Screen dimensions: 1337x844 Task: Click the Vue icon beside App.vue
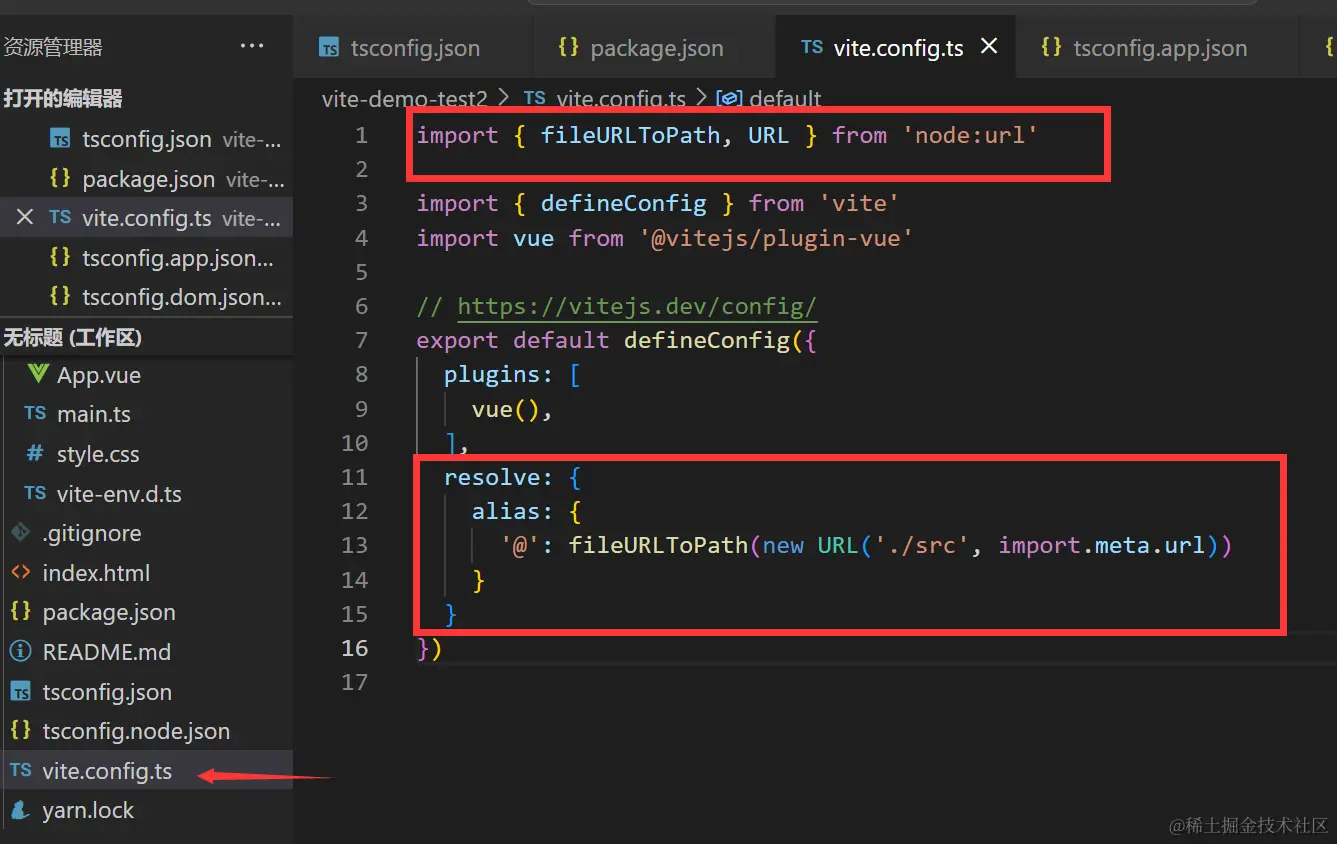pyautogui.click(x=38, y=374)
